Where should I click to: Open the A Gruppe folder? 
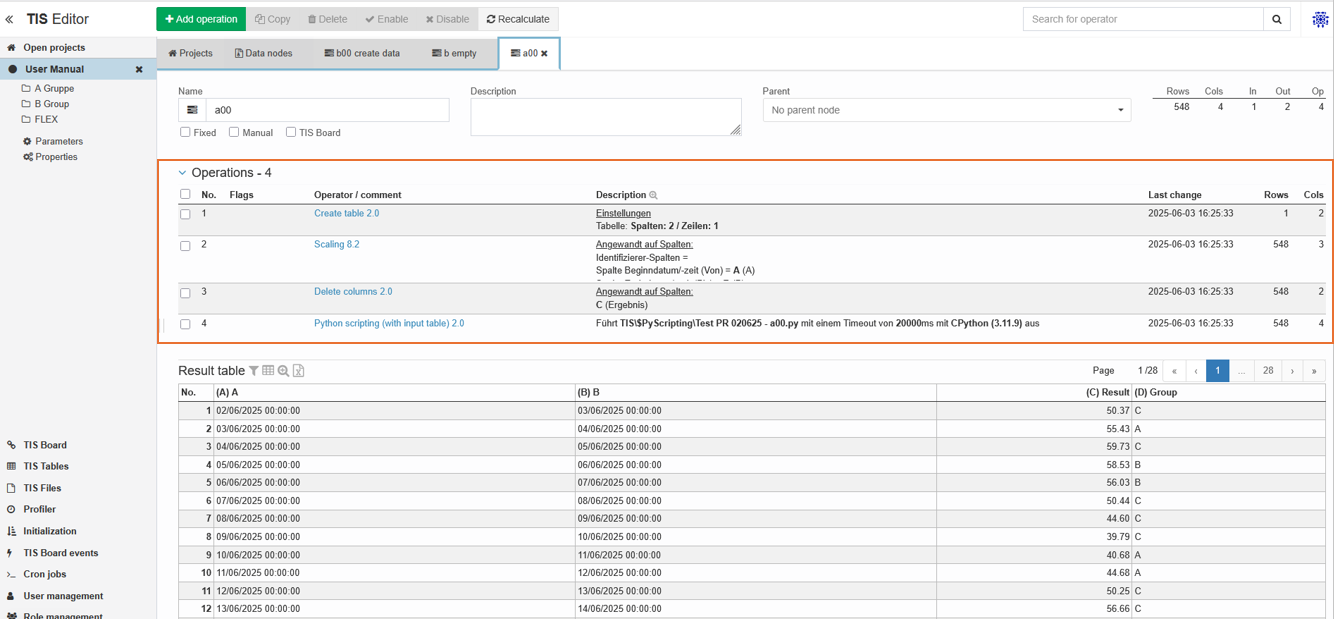click(x=54, y=88)
